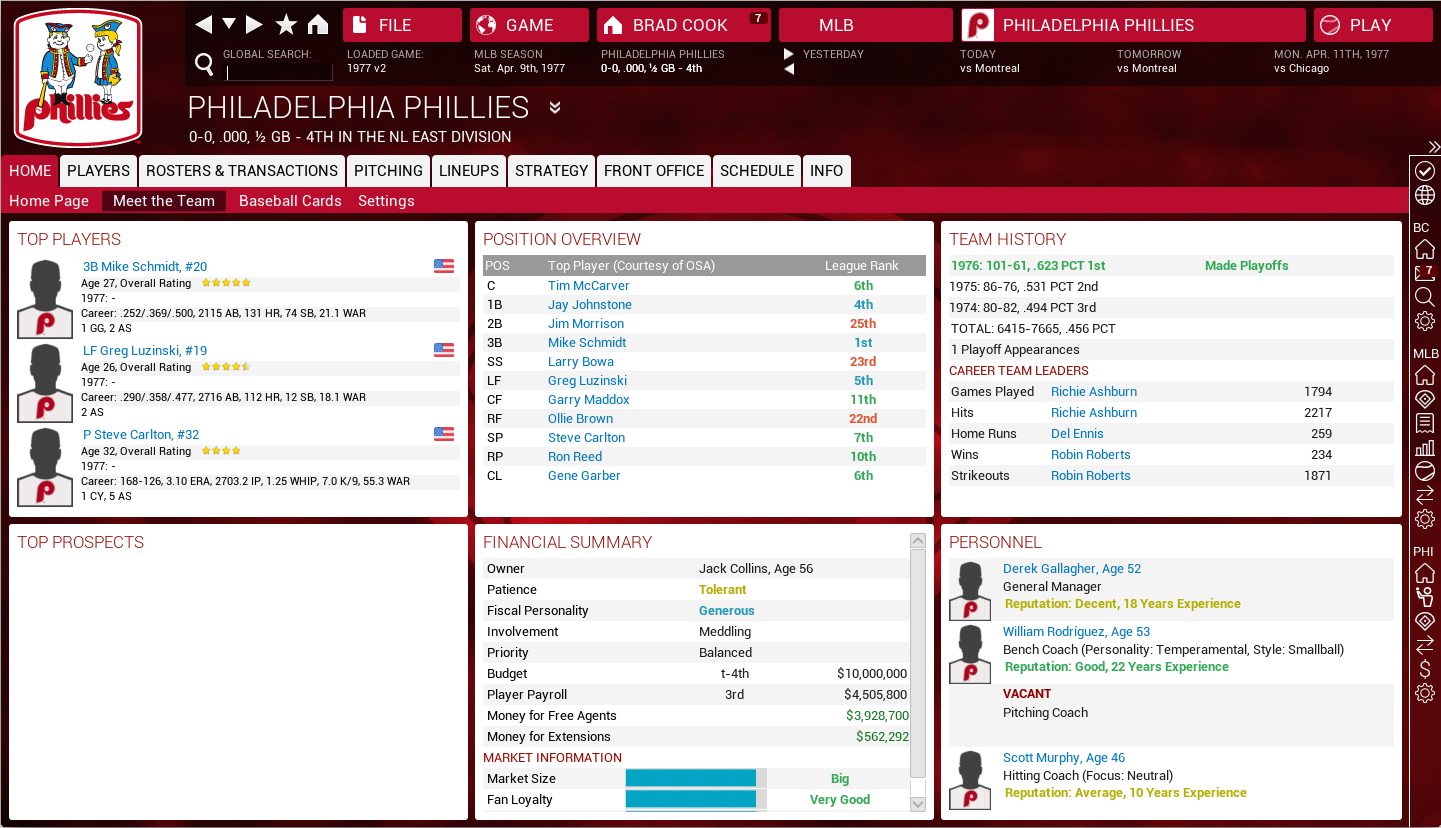Viewport: 1441px width, 828px height.
Task: Switch to the ROSTERS & TRANSACTIONS tab
Action: point(242,171)
